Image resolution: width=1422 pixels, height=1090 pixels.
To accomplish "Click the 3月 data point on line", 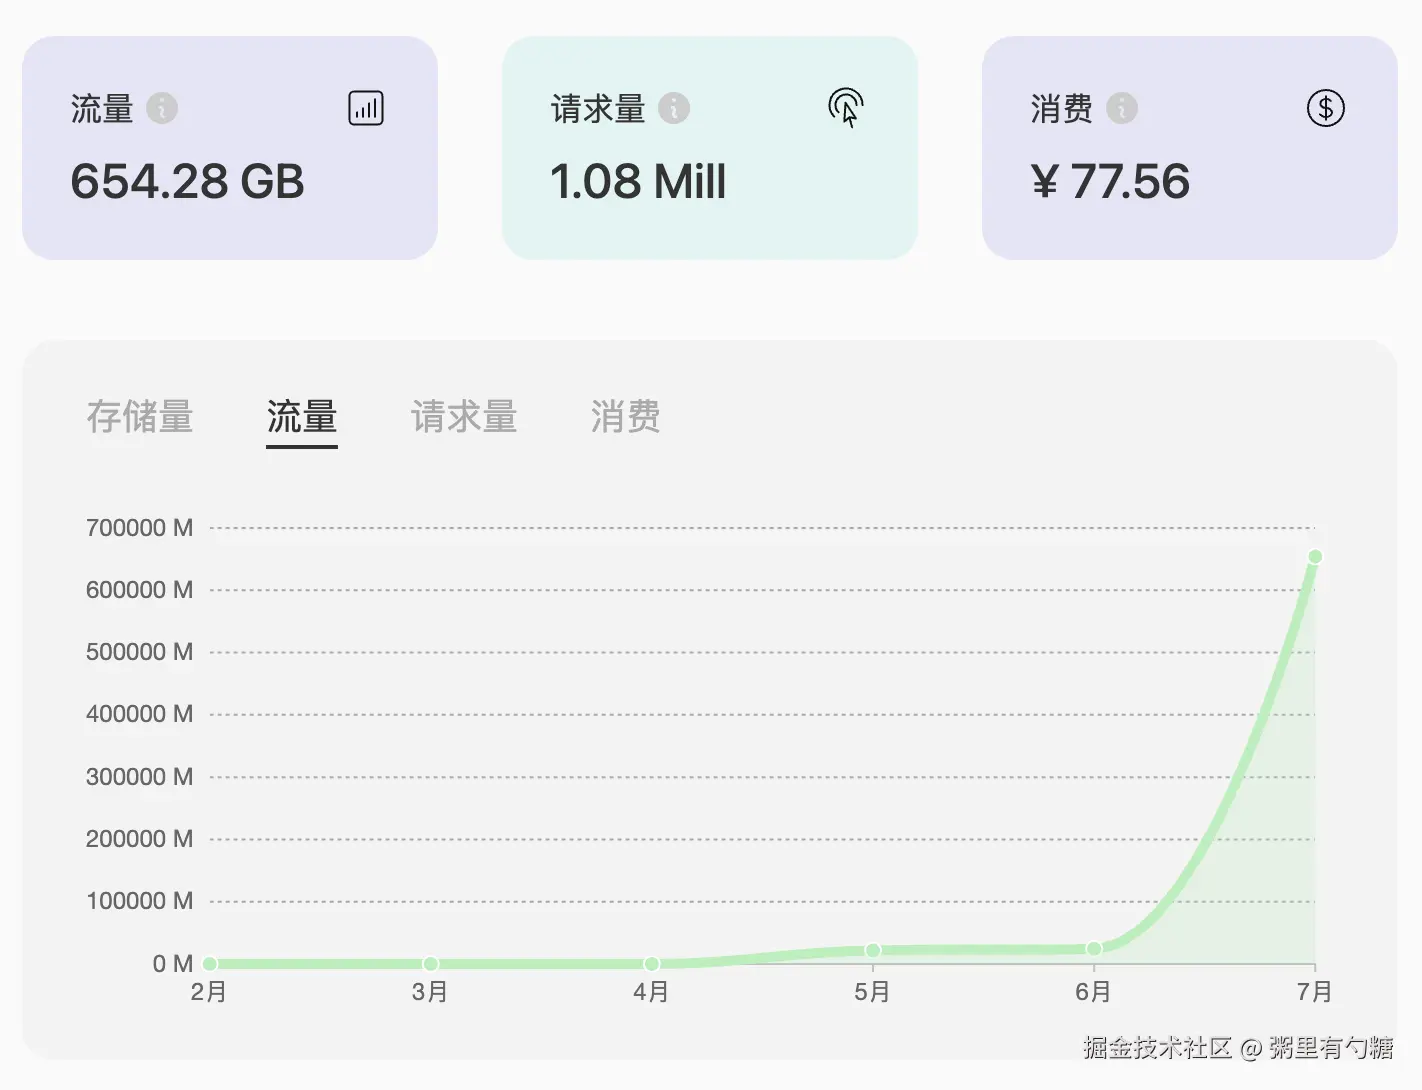I will [431, 964].
